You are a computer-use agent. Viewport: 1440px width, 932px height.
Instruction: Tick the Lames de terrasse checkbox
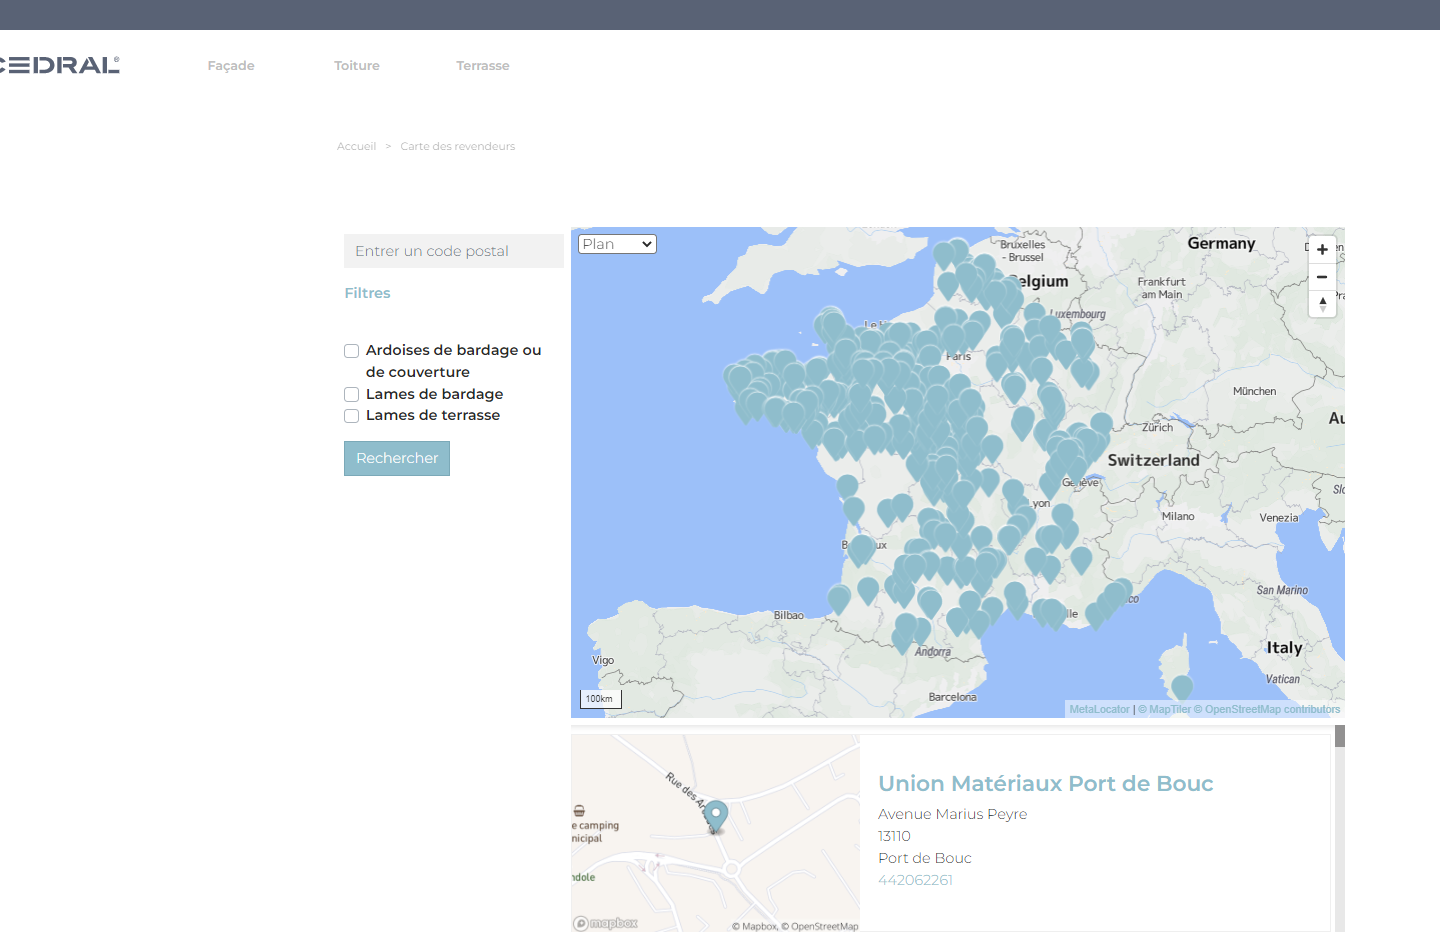352,416
